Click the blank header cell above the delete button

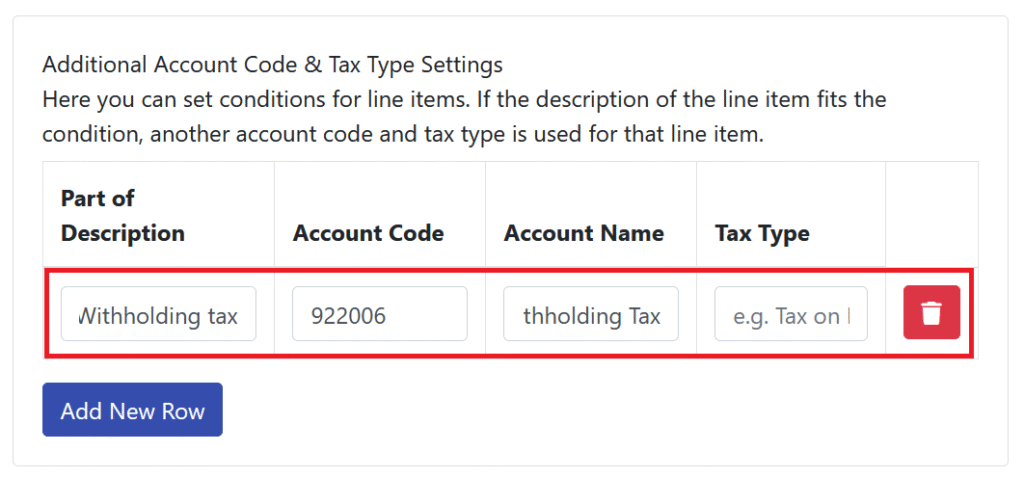click(931, 214)
